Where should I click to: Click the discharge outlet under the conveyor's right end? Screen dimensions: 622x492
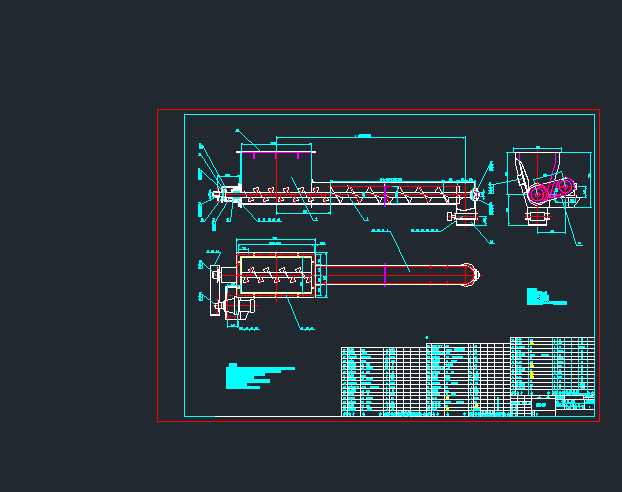pos(465,217)
